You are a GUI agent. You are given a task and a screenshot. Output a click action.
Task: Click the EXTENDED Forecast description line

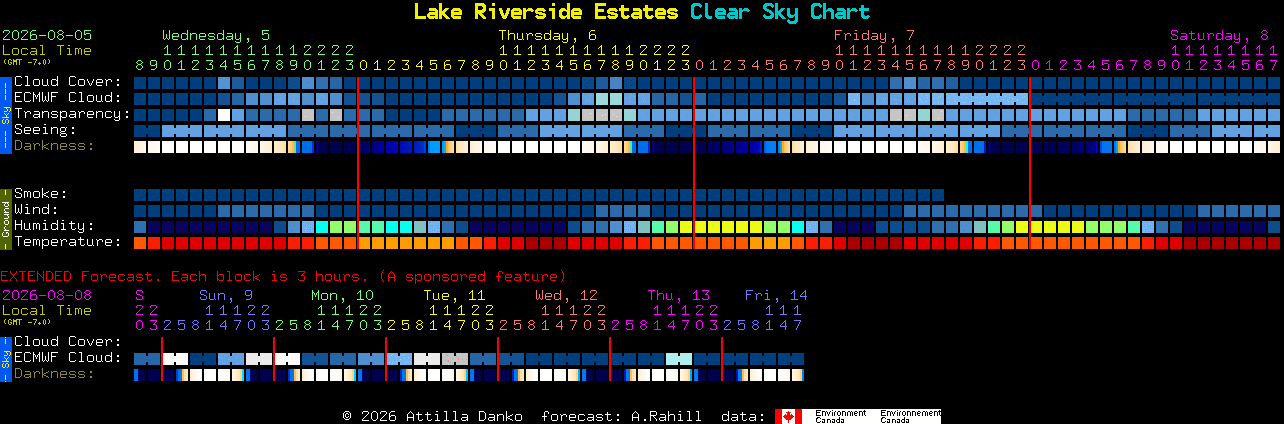(x=283, y=276)
